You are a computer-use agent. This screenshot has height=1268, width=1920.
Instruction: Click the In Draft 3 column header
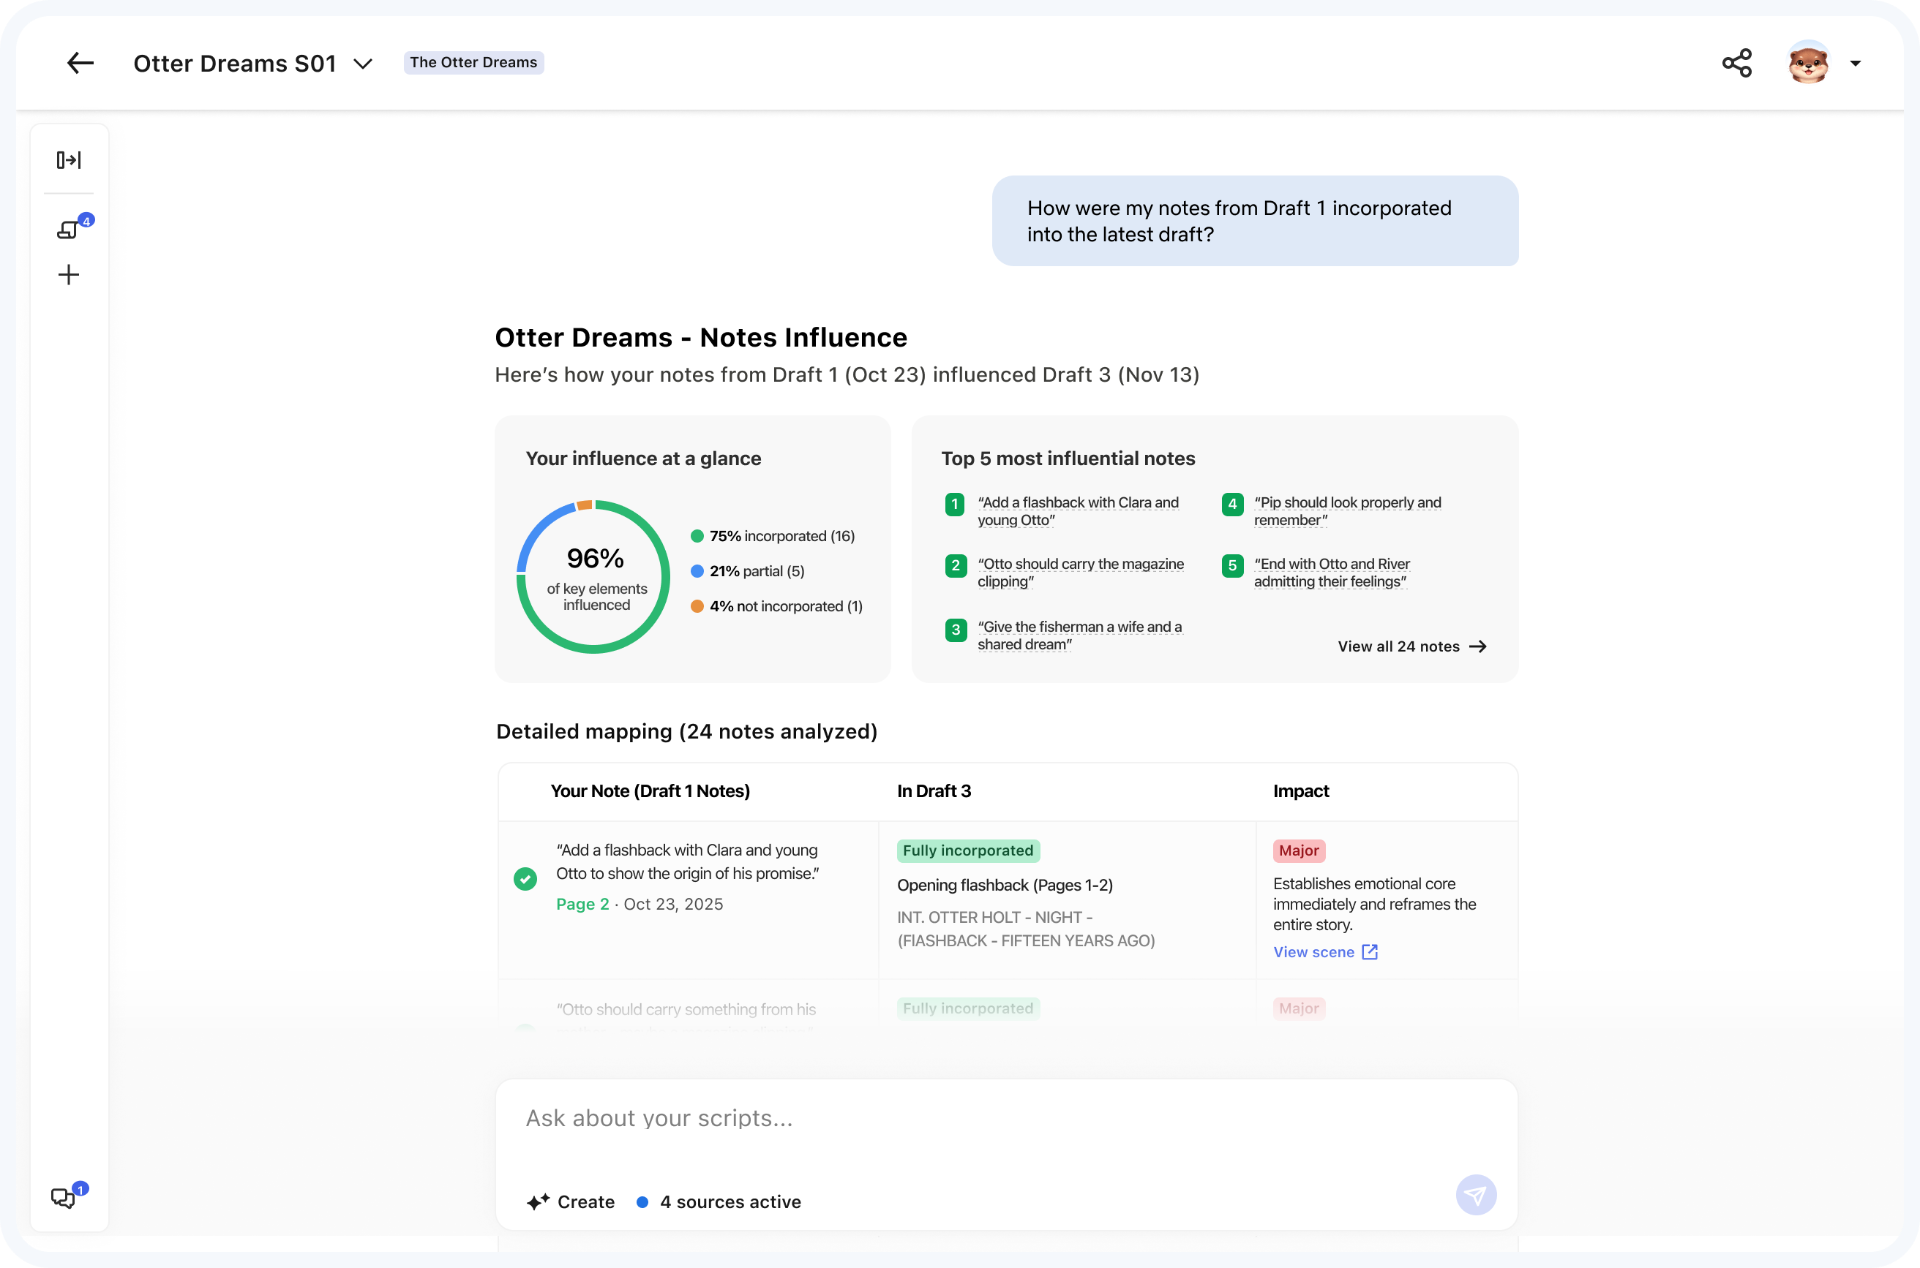click(934, 791)
